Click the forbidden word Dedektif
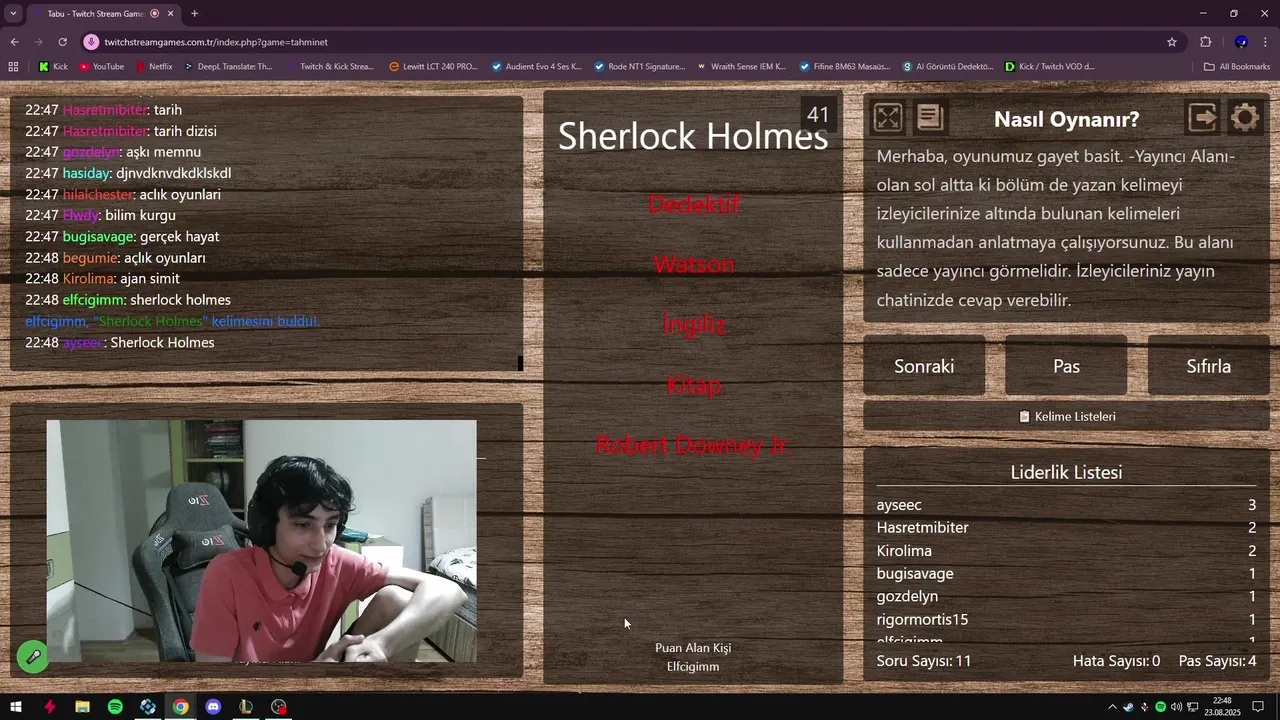The image size is (1280, 720). coord(694,204)
